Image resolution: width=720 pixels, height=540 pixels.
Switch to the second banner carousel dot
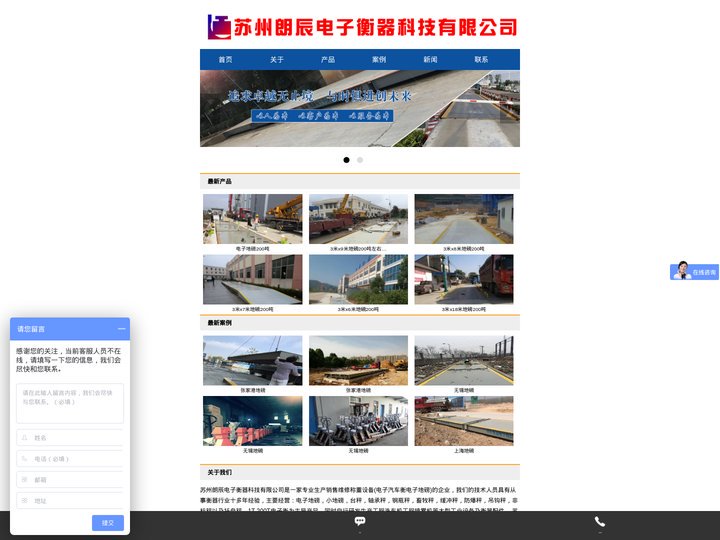[360, 160]
